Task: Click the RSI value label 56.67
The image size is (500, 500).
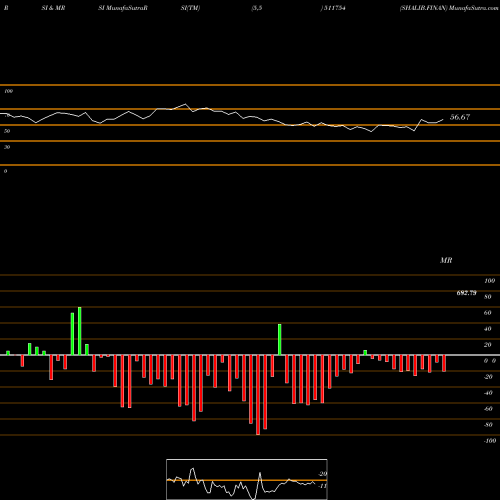Action: point(460,117)
